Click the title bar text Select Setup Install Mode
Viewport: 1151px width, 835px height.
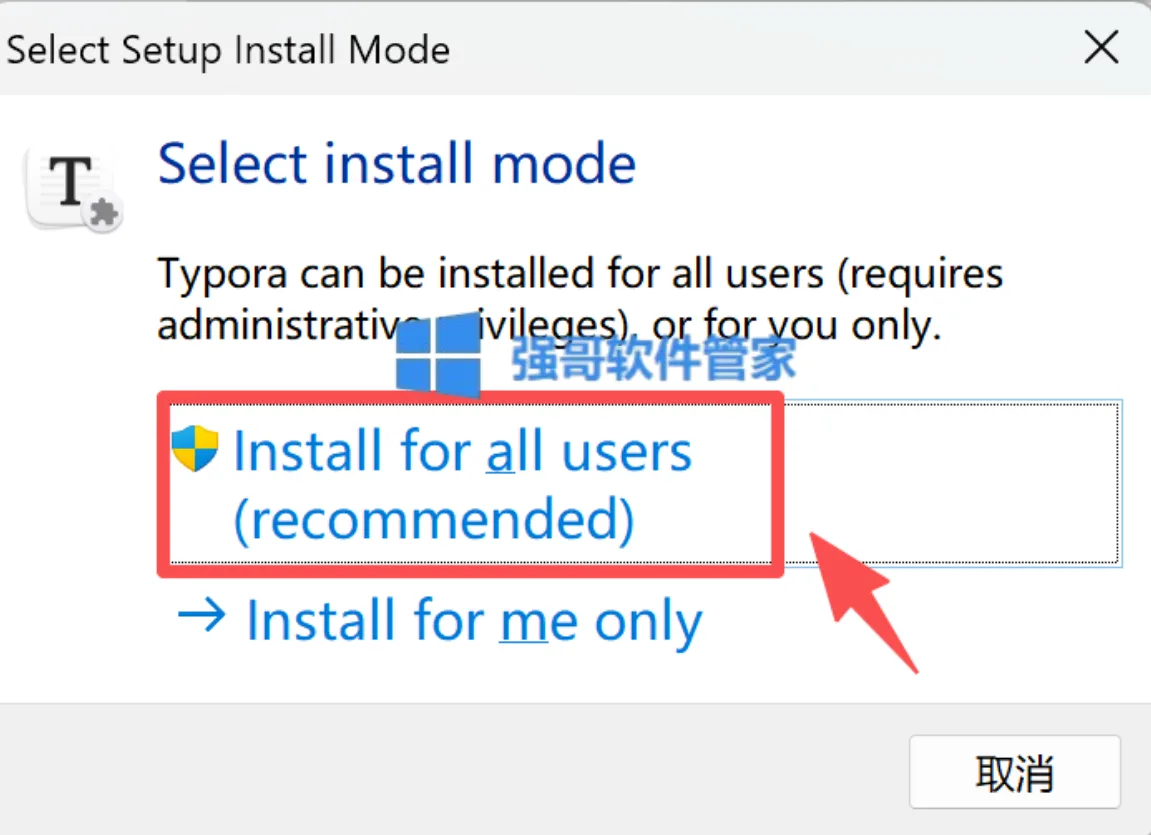(x=228, y=51)
